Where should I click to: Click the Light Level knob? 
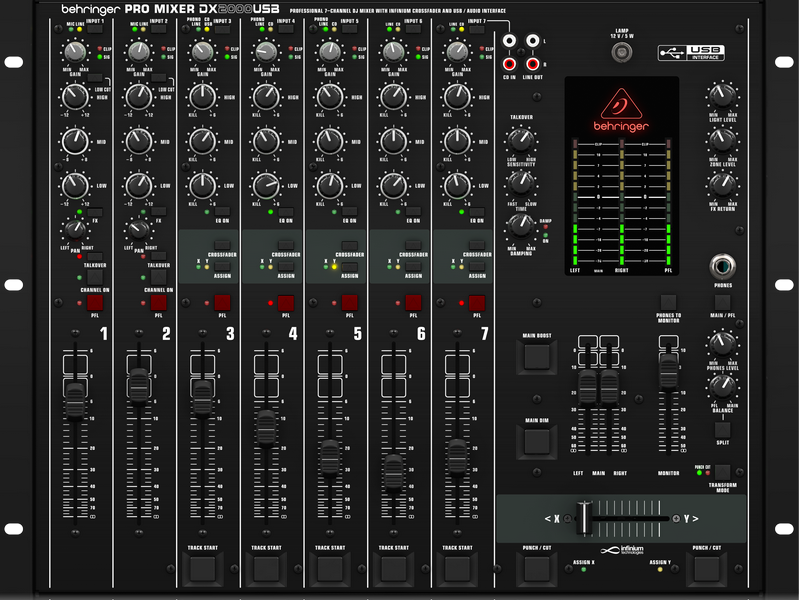click(722, 96)
